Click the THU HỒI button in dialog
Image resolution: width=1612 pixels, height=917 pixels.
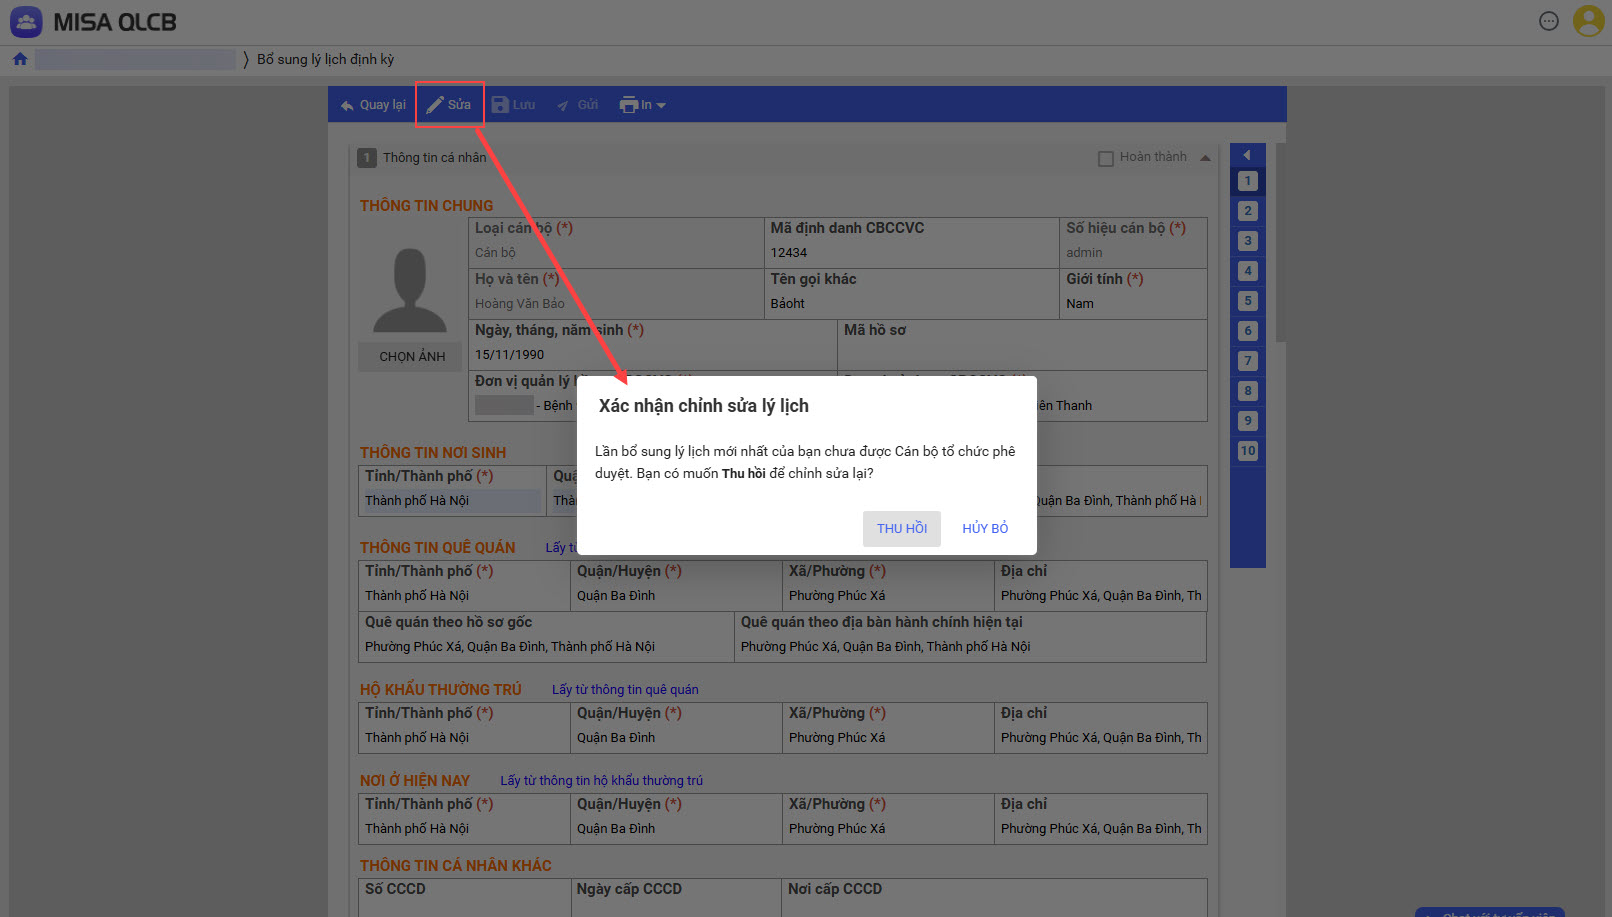(x=901, y=528)
